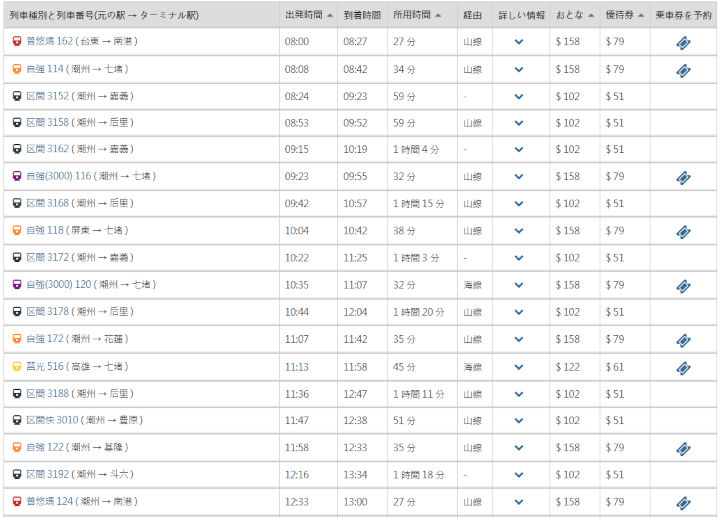
Task: Click the 列車種別と列車番号 column header
Action: [x=104, y=15]
